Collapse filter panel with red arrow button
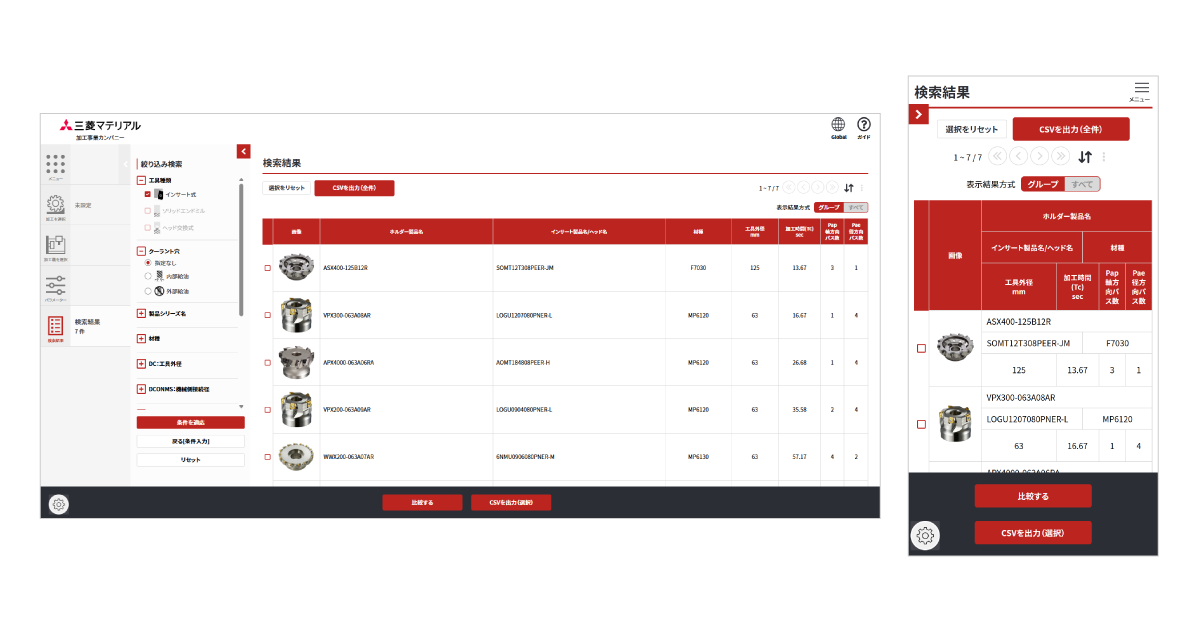Screen dimensions: 1200x630 click(243, 151)
